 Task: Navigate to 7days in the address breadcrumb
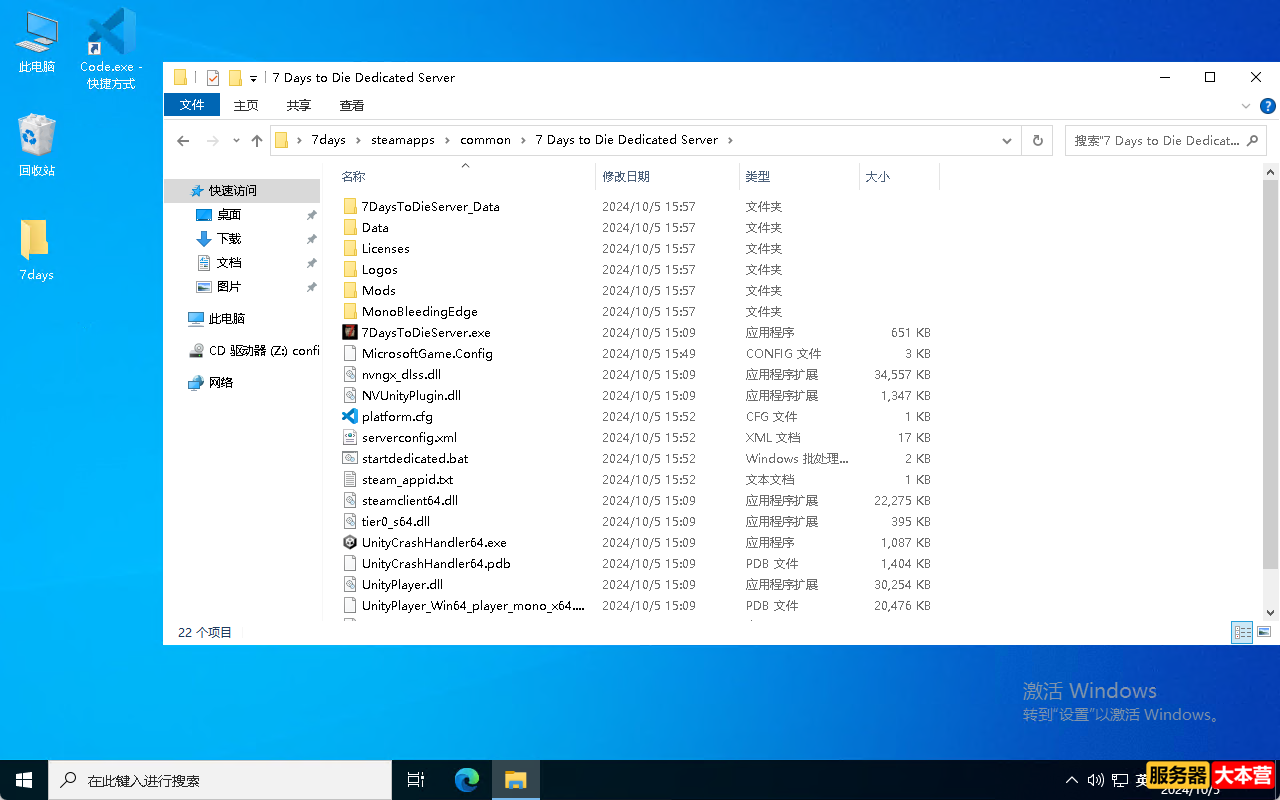[328, 141]
